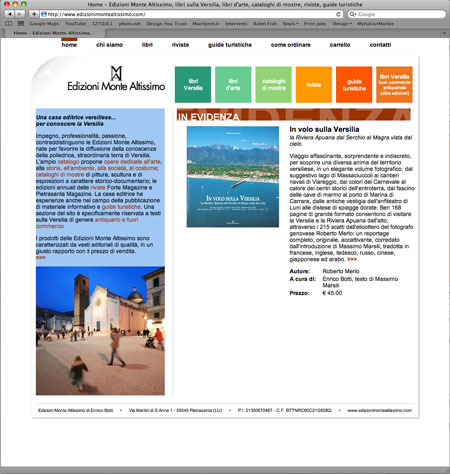Follow the opere dedicate all'arte link
The image size is (450, 474).
132,162
